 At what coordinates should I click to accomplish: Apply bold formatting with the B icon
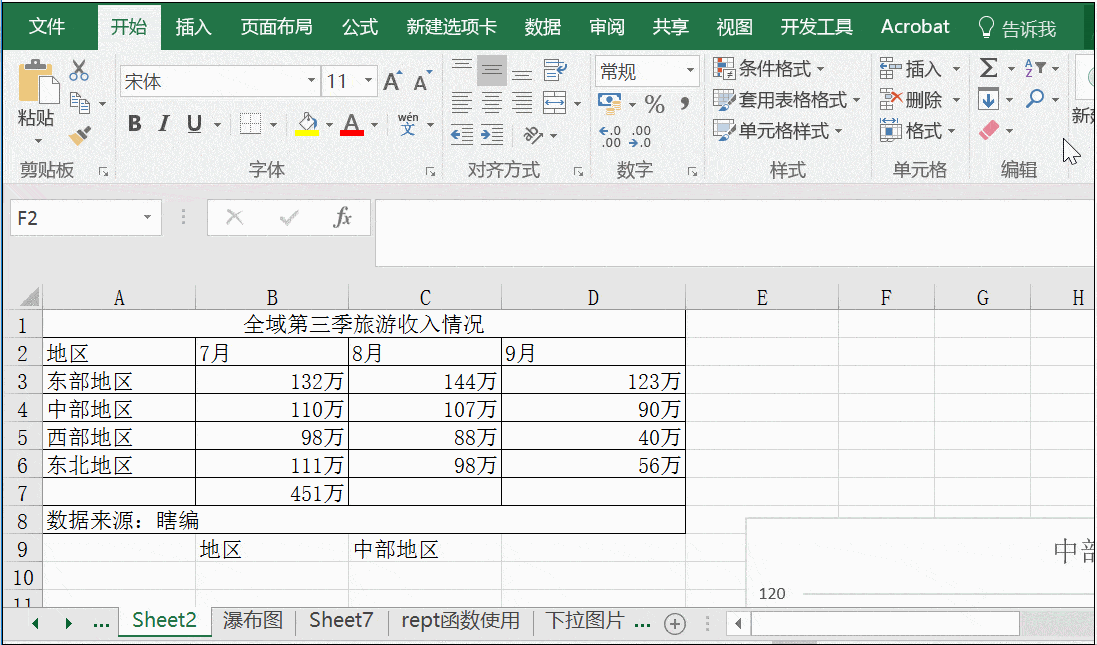(134, 123)
